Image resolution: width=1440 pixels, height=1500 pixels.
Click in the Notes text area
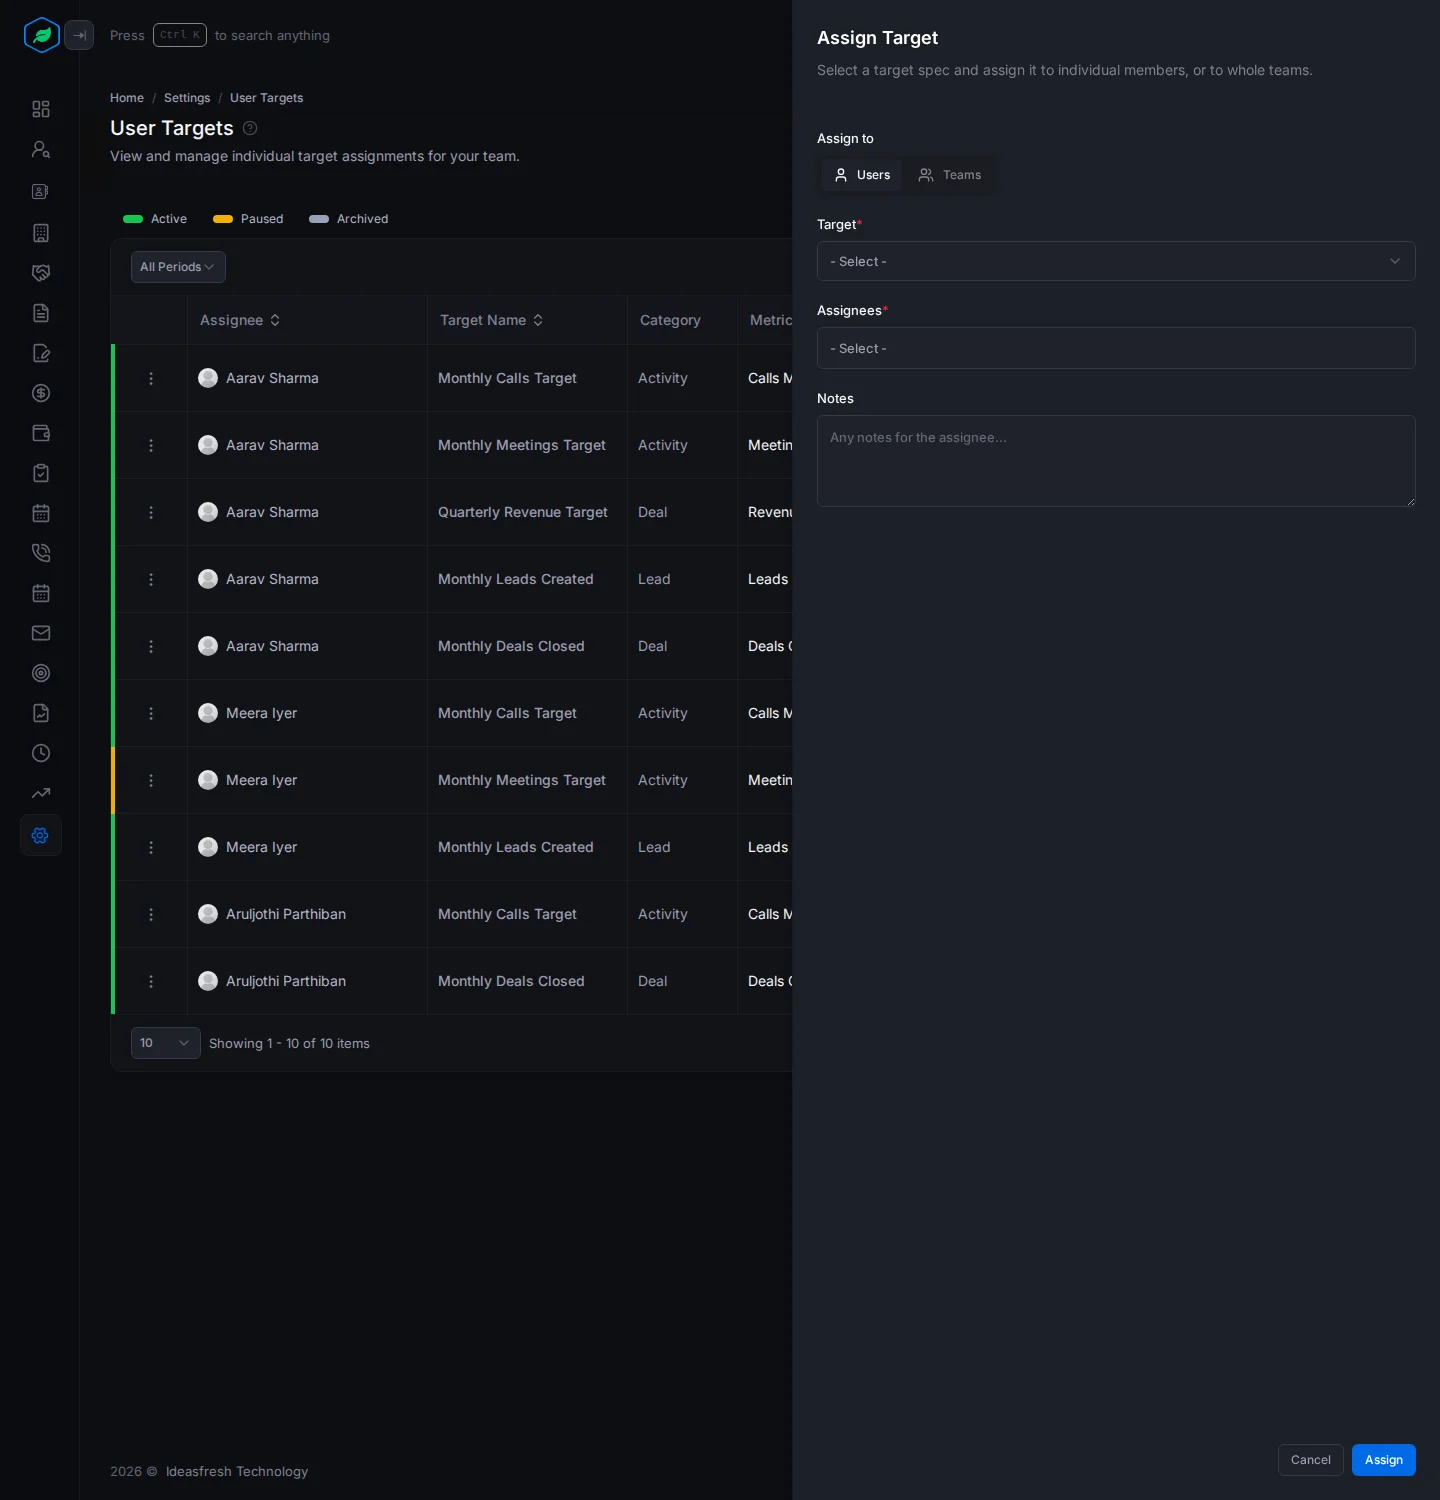pyautogui.click(x=1116, y=461)
